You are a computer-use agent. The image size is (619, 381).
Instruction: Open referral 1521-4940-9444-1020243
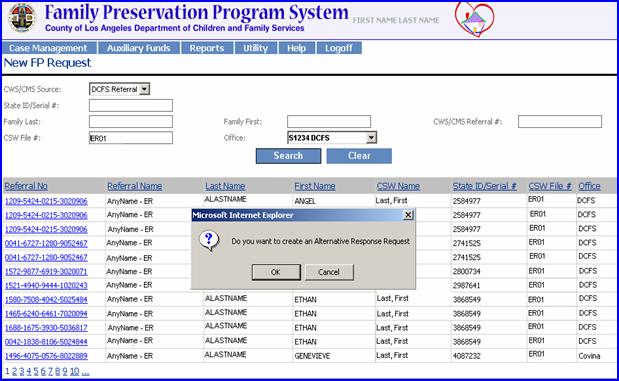click(46, 285)
